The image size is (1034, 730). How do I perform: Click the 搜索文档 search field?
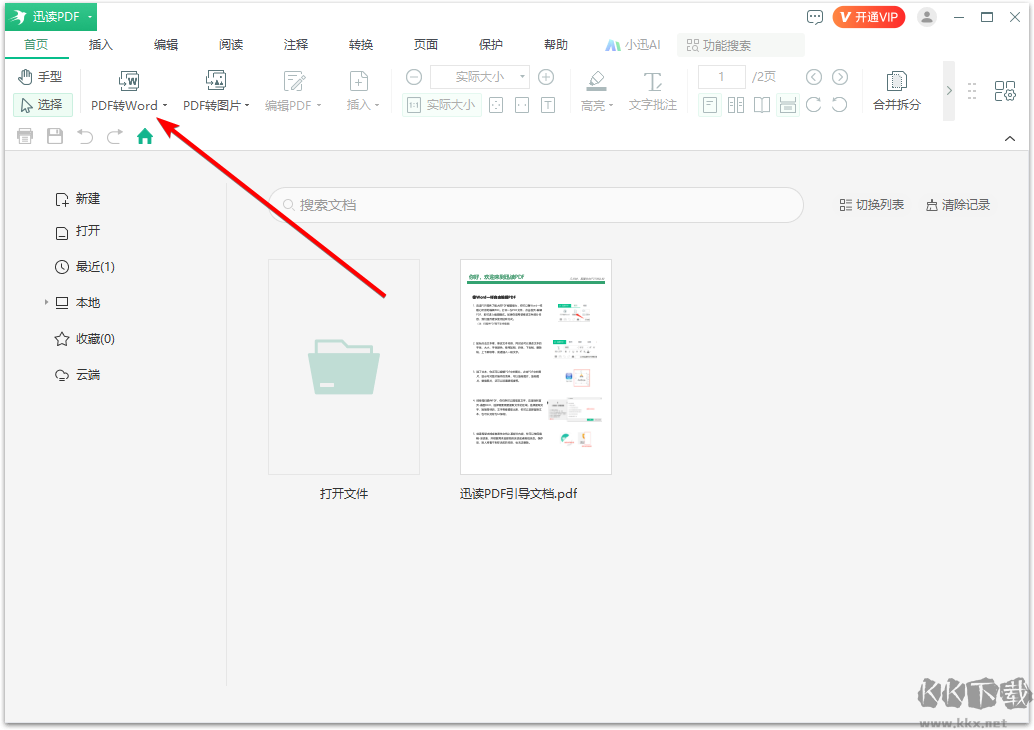point(536,205)
